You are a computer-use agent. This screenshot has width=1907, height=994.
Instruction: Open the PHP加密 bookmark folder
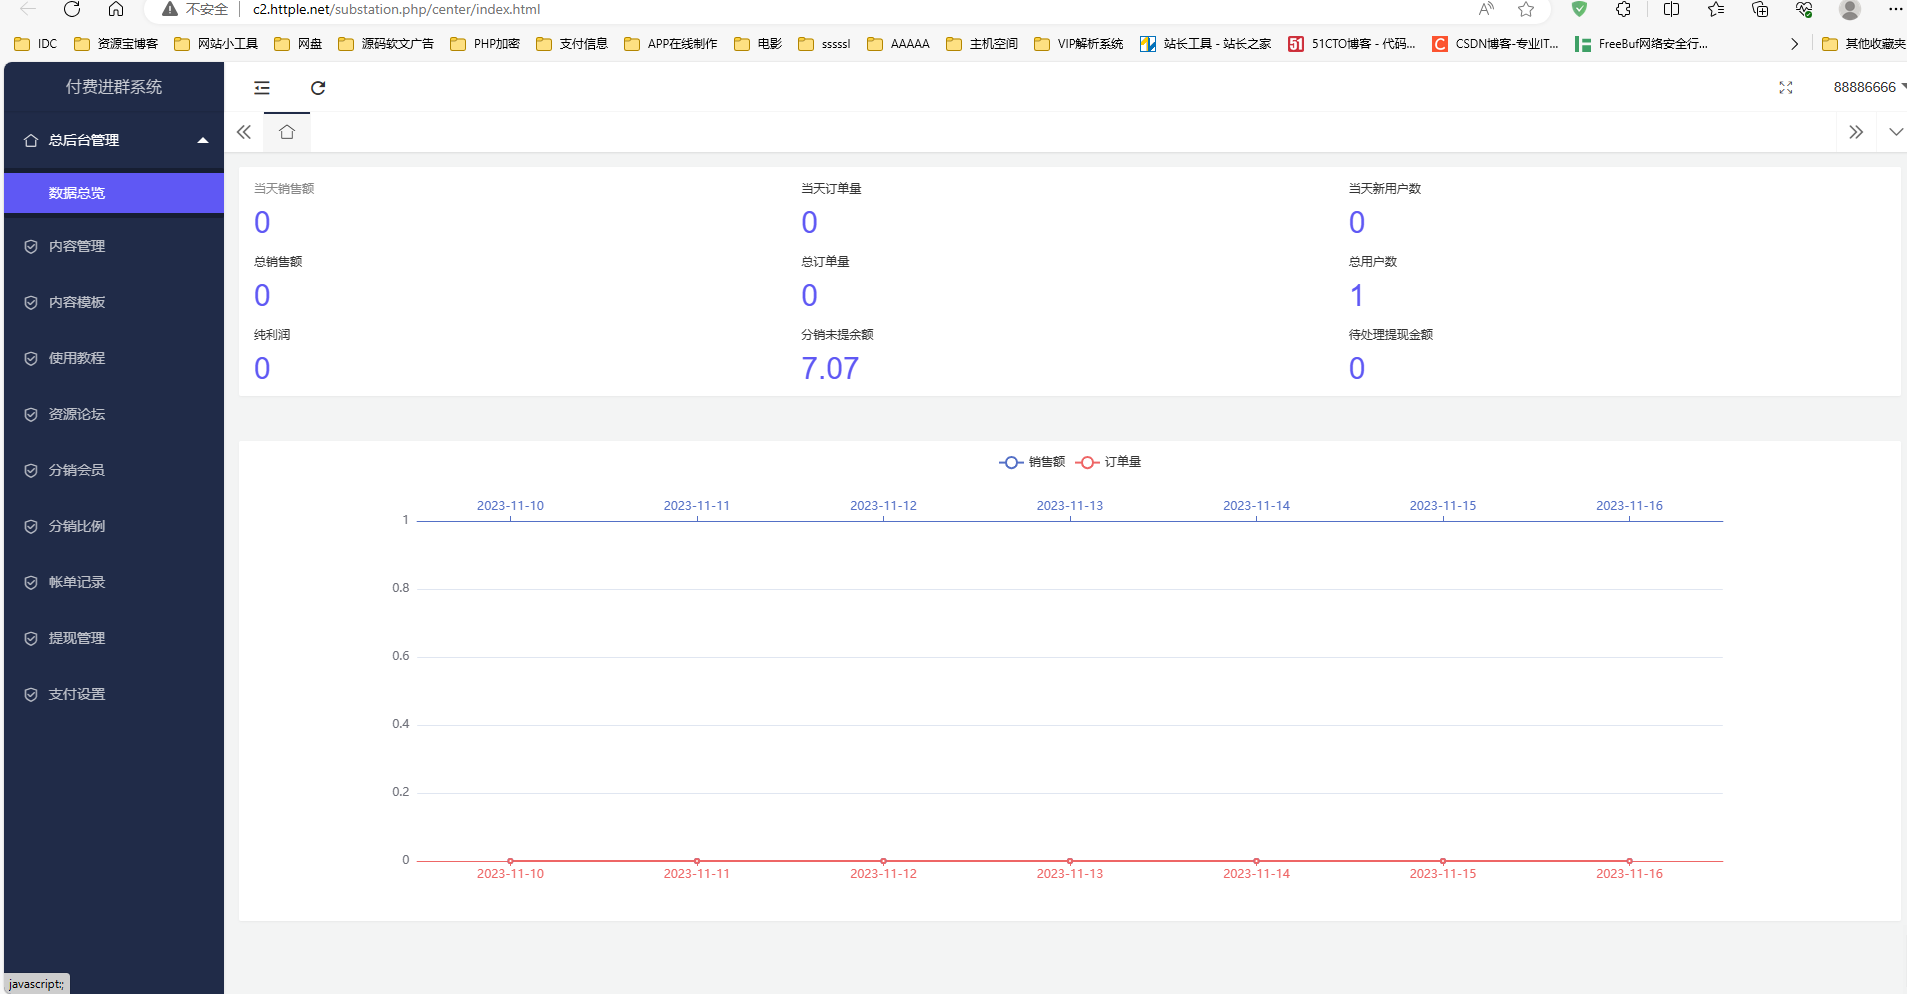point(485,44)
